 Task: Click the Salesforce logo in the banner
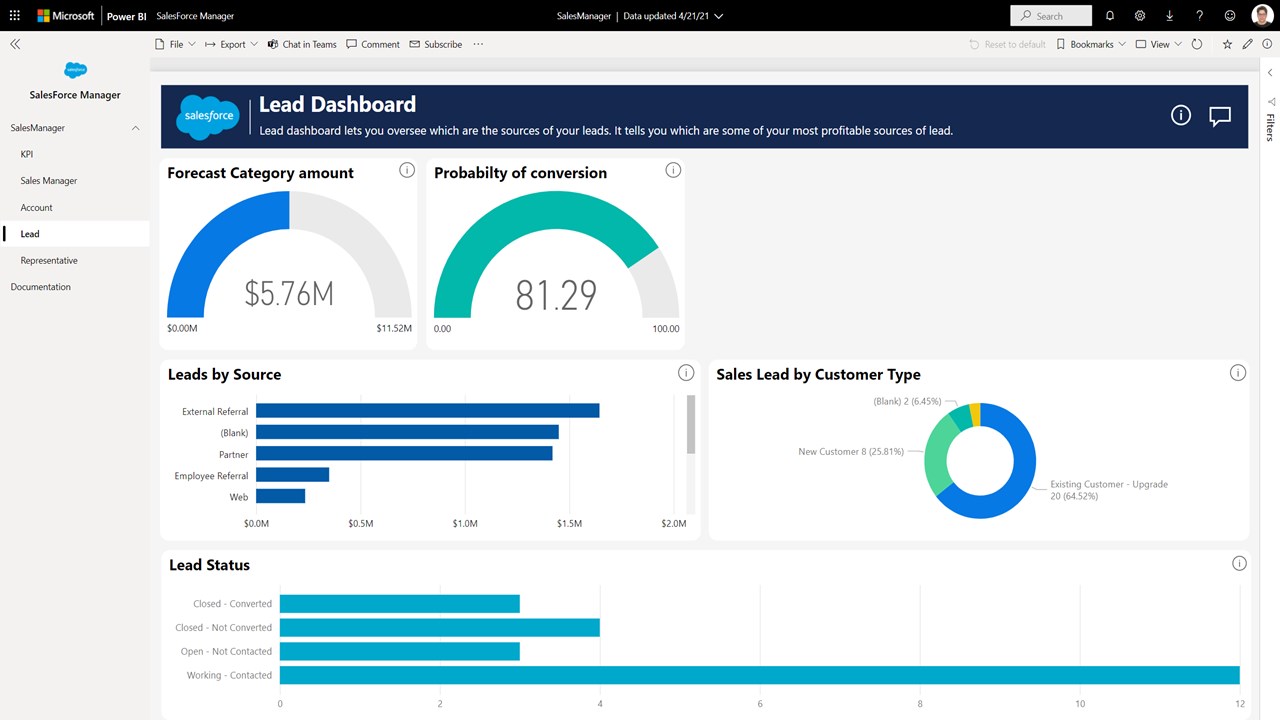click(x=208, y=116)
